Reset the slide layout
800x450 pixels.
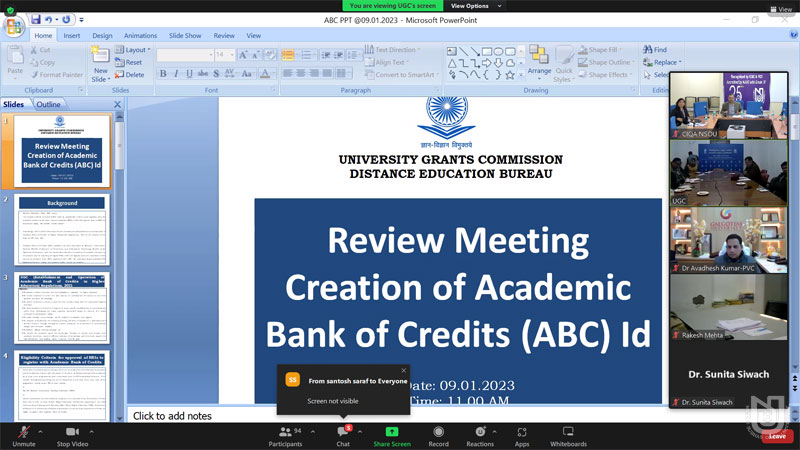[x=129, y=62]
